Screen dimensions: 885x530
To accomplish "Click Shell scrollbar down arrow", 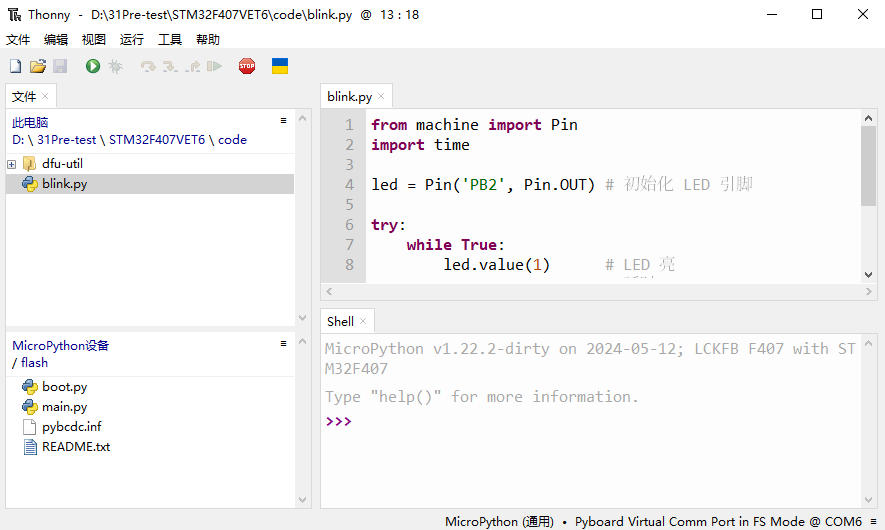I will coord(868,500).
